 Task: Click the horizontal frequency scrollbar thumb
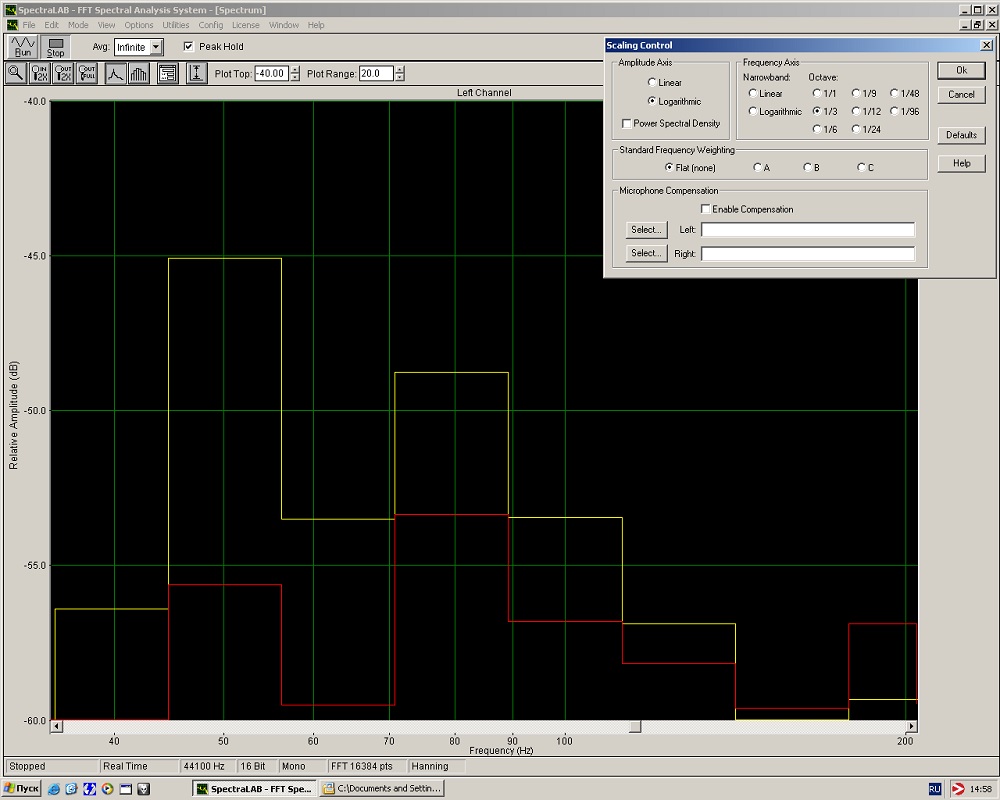634,727
